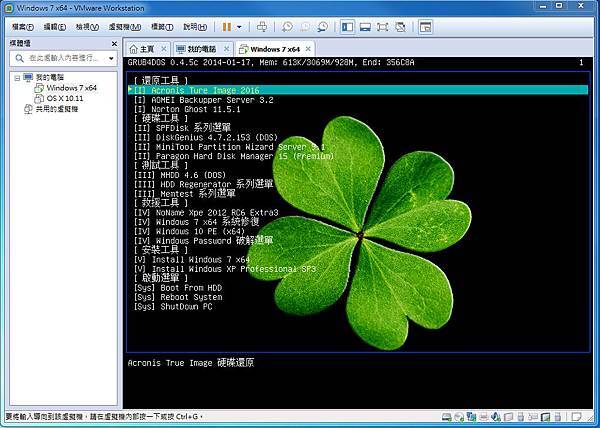Screen dimensions: 600x428
Task: Select Windows 7 x64 系統修復 entry
Action: click(x=197, y=222)
